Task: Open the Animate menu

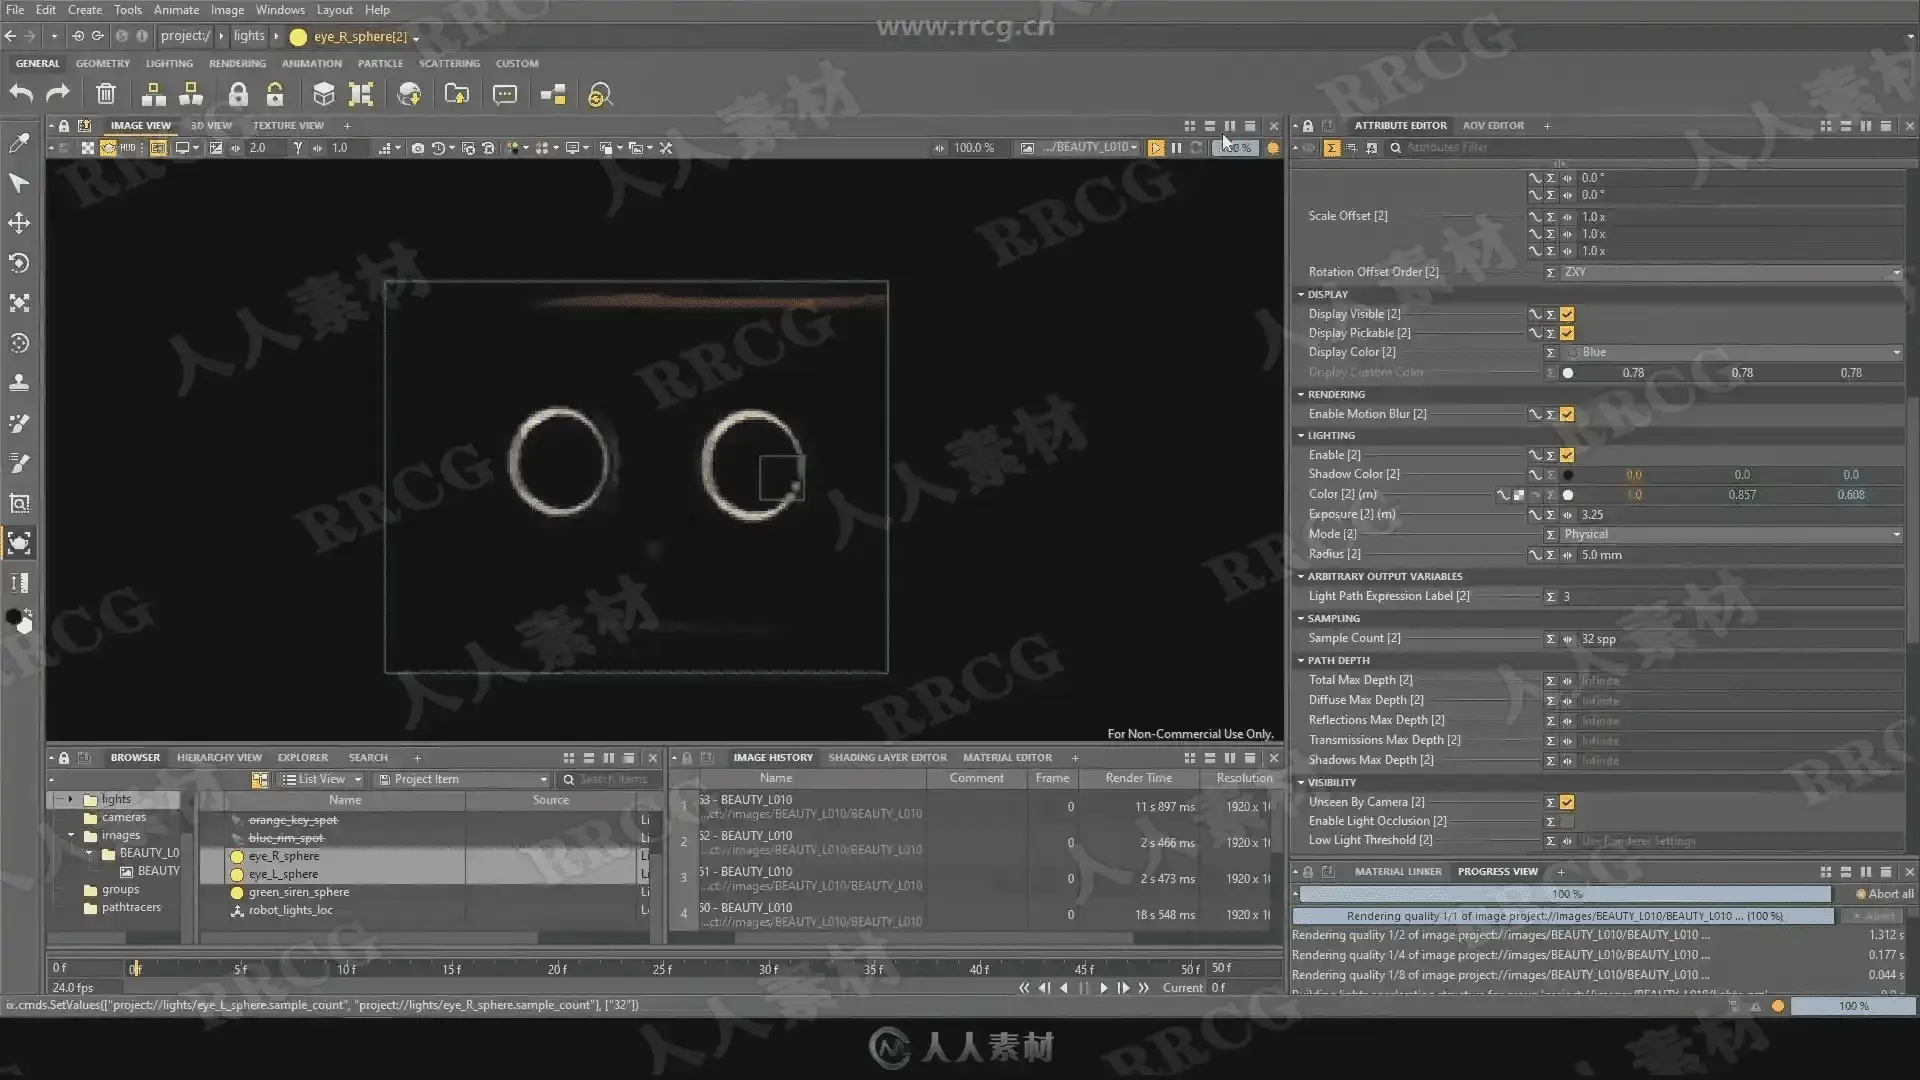Action: coord(176,10)
